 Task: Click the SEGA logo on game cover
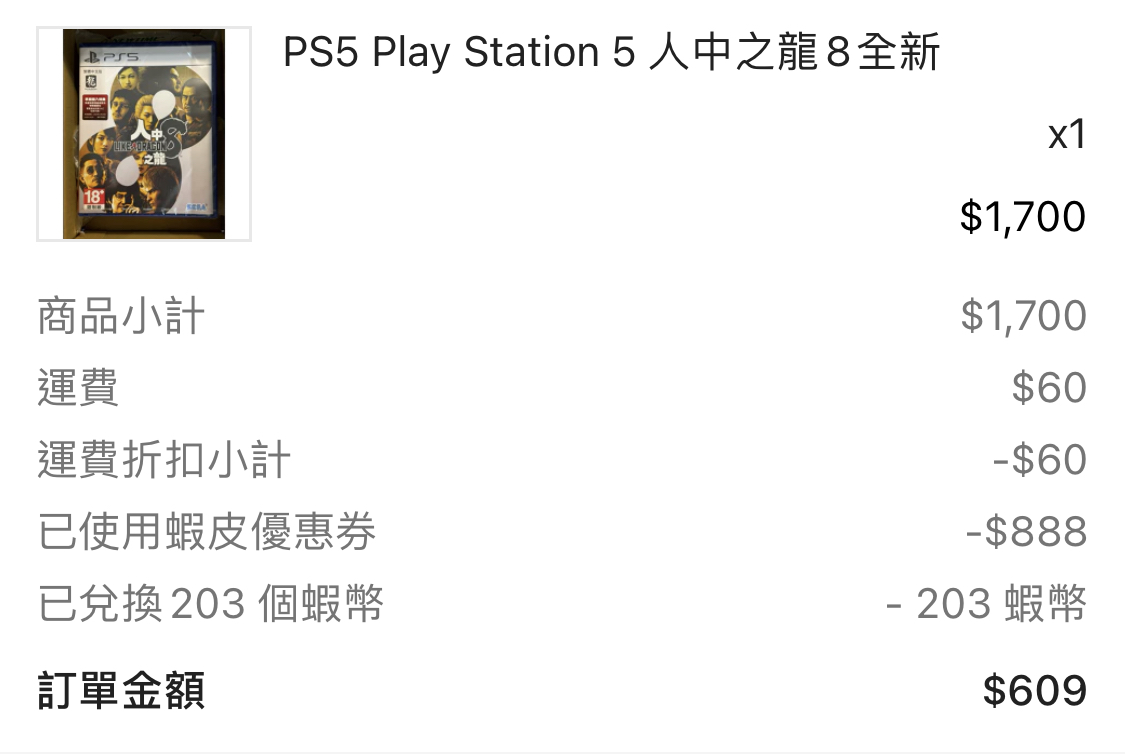196,207
